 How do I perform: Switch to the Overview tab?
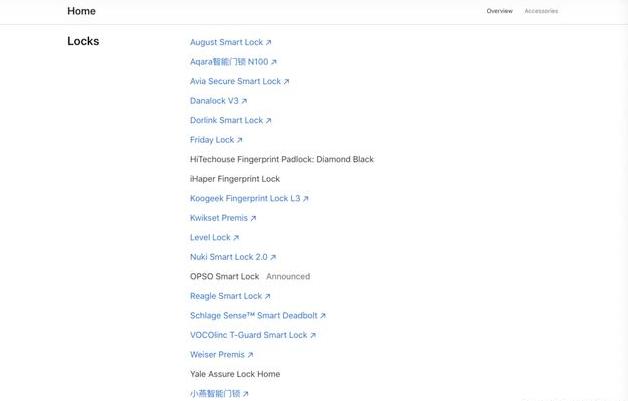point(499,11)
